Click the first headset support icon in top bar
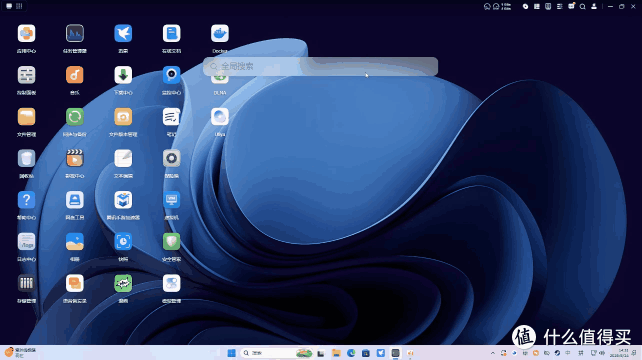 point(487,7)
